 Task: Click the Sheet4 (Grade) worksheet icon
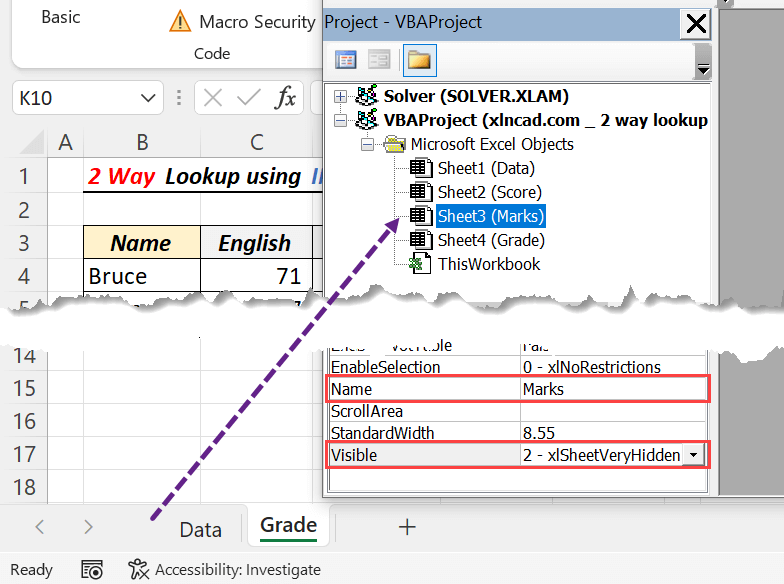pyautogui.click(x=420, y=240)
